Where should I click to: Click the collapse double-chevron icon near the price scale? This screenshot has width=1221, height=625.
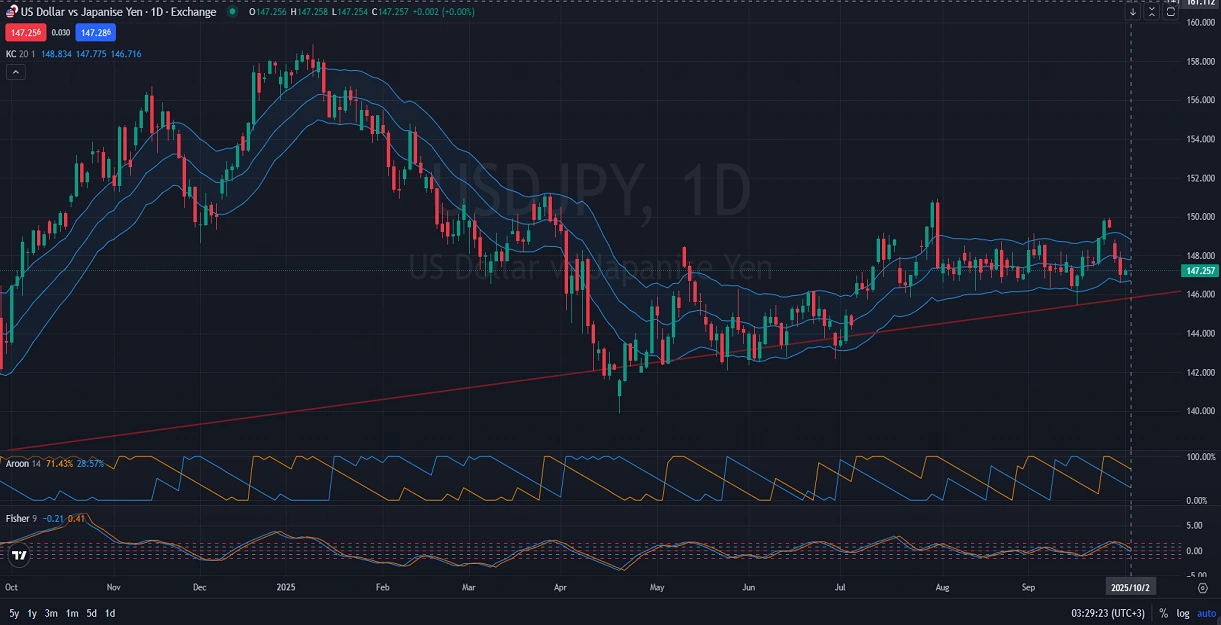pos(1152,11)
